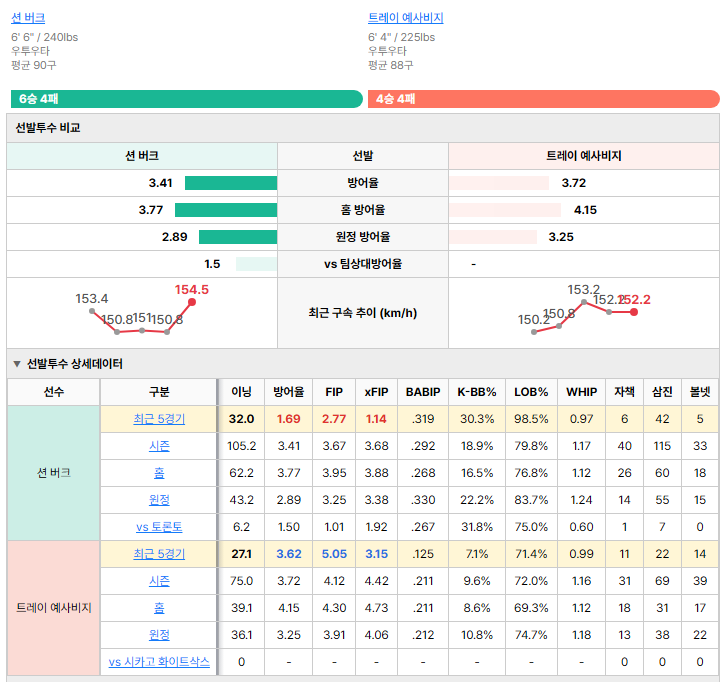The width and height of the screenshot is (726, 682).
Task: Click the 트레이 예사비지 name cell in detail table
Action: [54, 607]
